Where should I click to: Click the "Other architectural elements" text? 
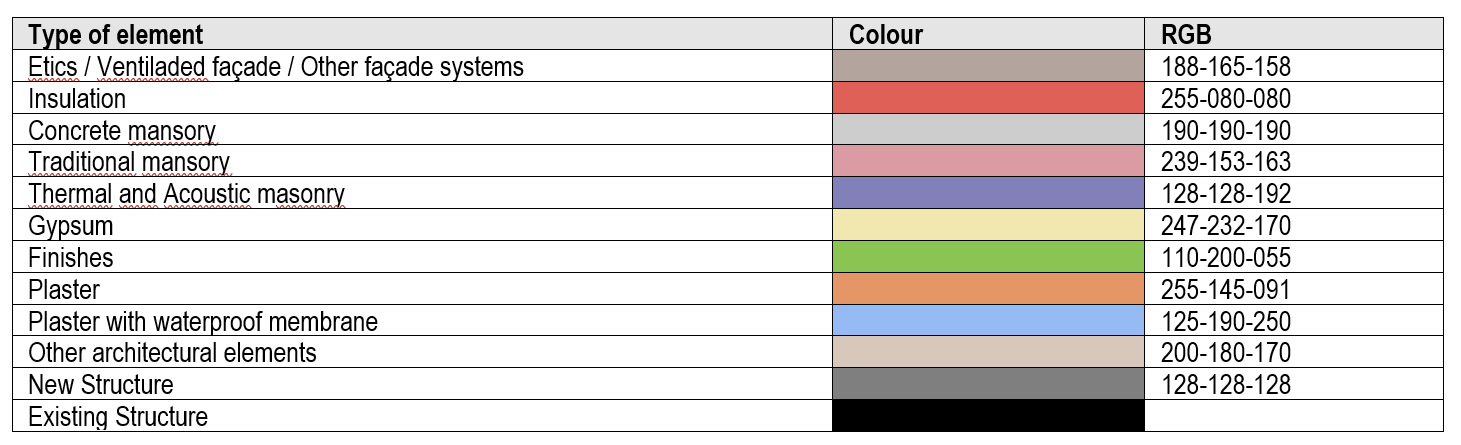(x=172, y=353)
